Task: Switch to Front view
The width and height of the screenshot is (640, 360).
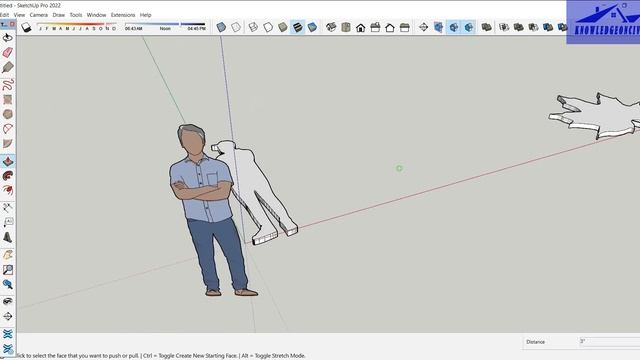Action: click(x=360, y=27)
